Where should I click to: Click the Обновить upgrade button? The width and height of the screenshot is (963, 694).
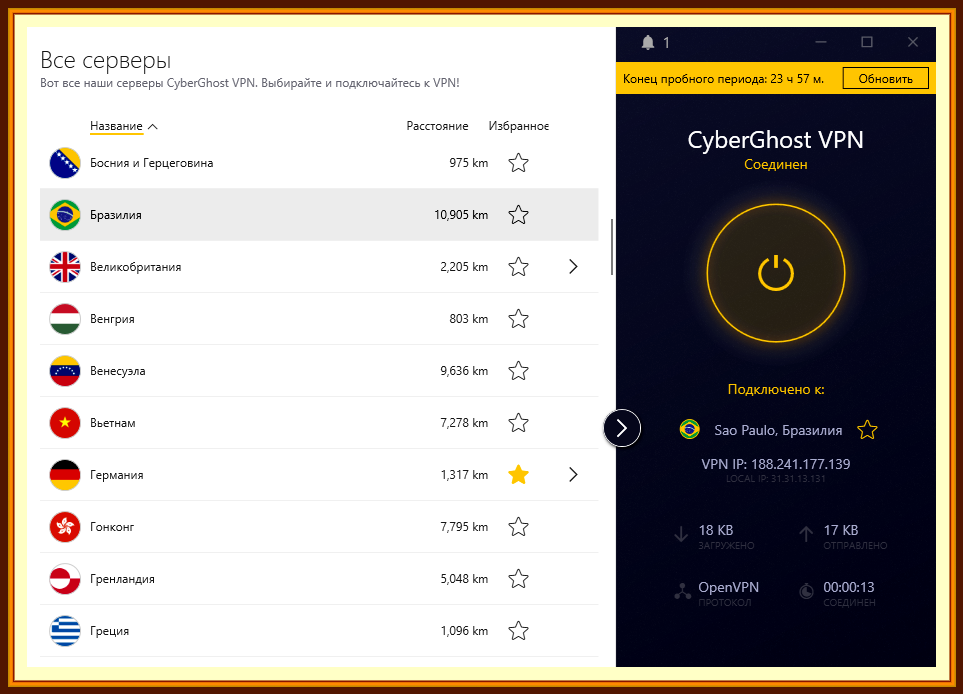click(885, 79)
